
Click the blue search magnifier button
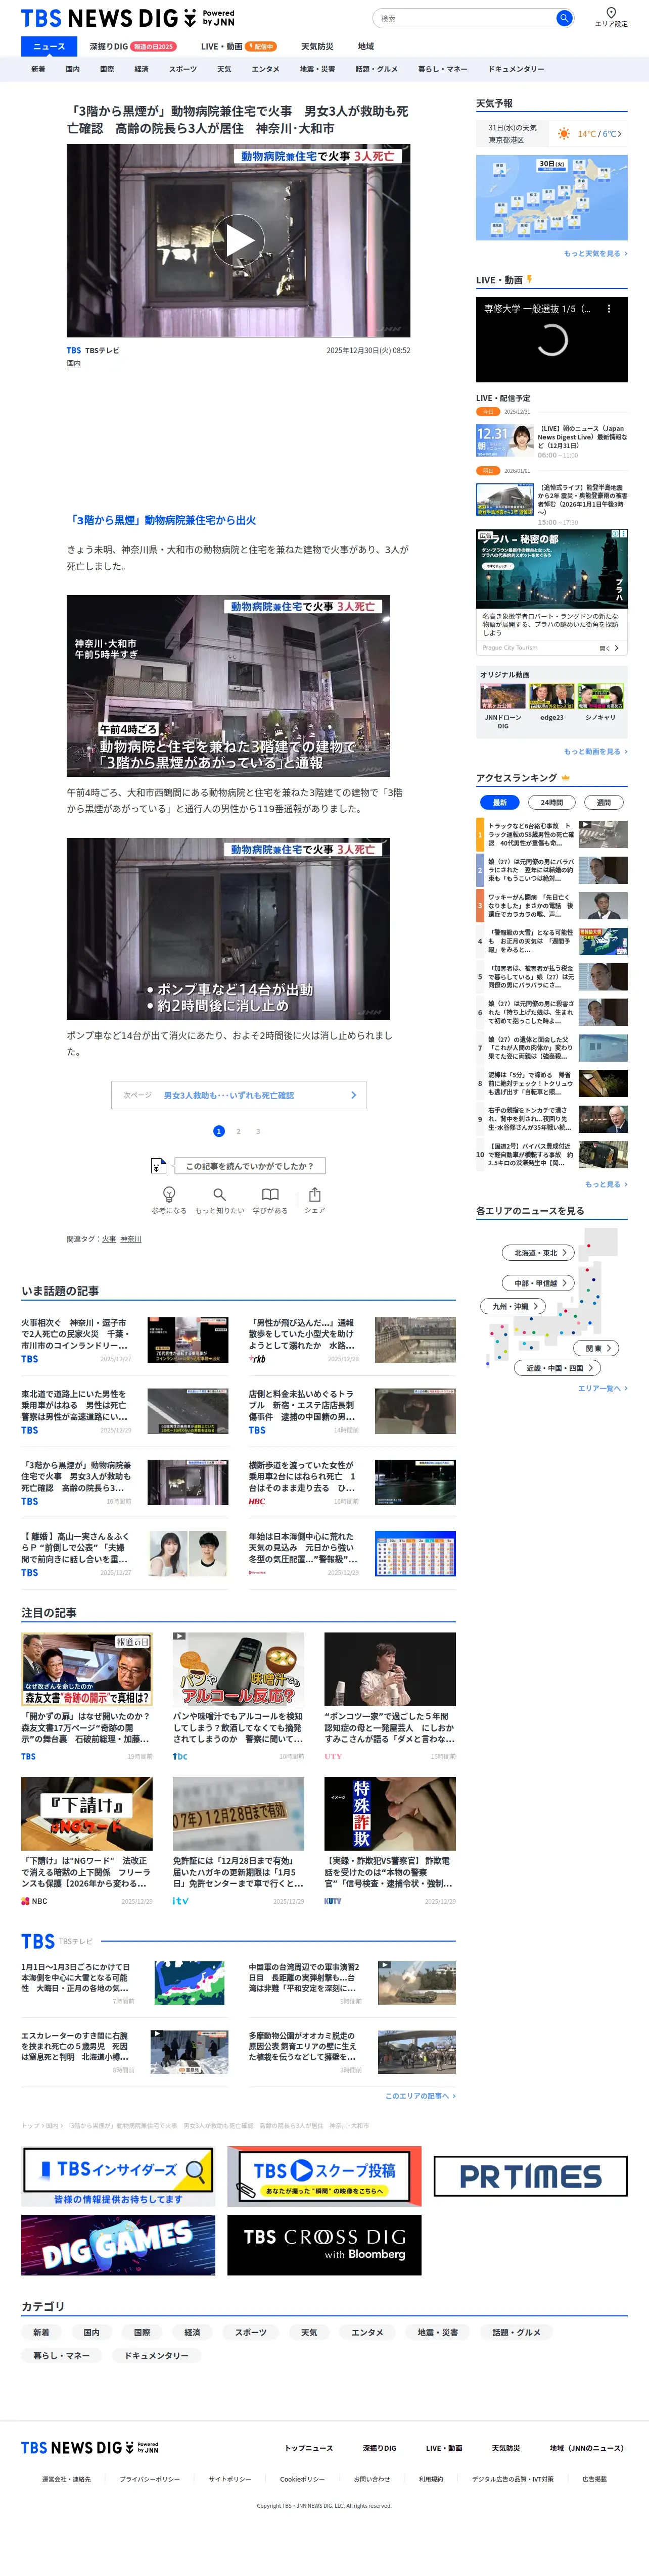coord(564,18)
